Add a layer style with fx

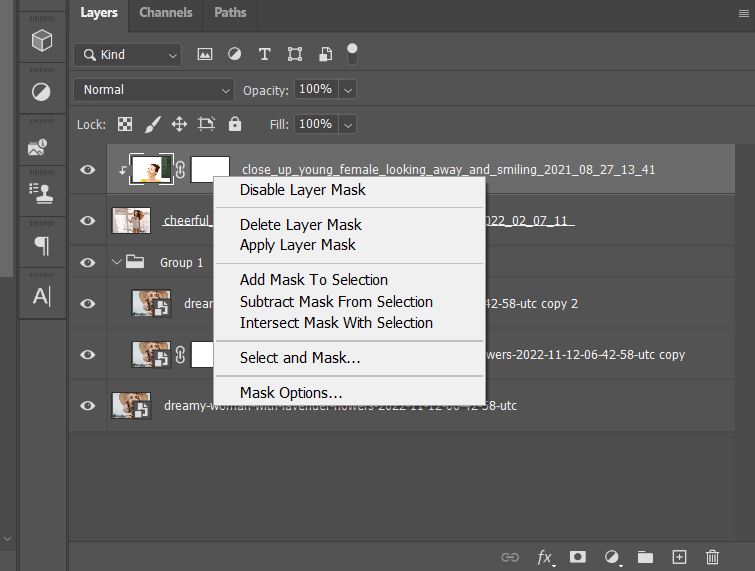pyautogui.click(x=546, y=558)
